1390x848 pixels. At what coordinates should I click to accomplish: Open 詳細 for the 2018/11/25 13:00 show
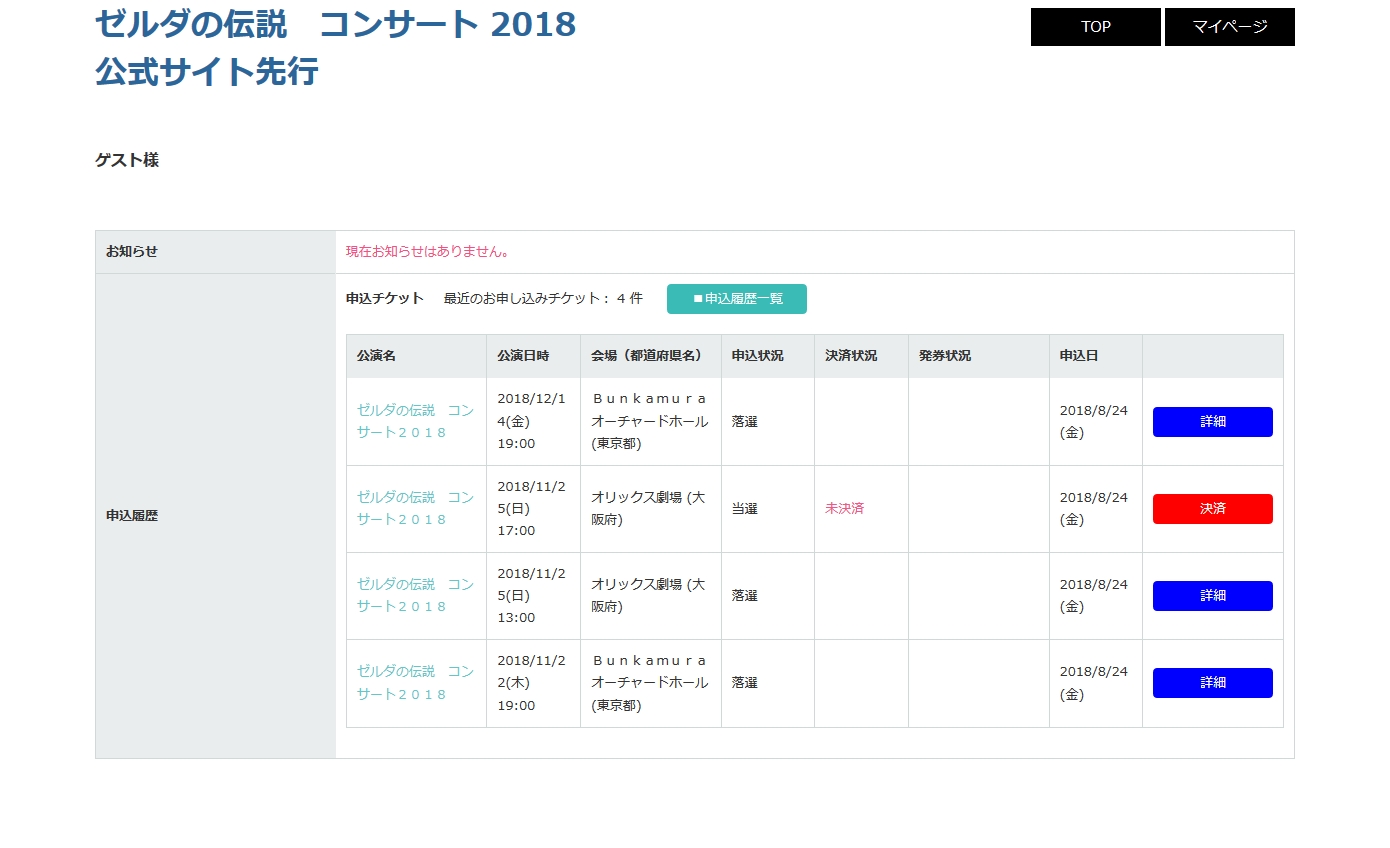tap(1212, 596)
